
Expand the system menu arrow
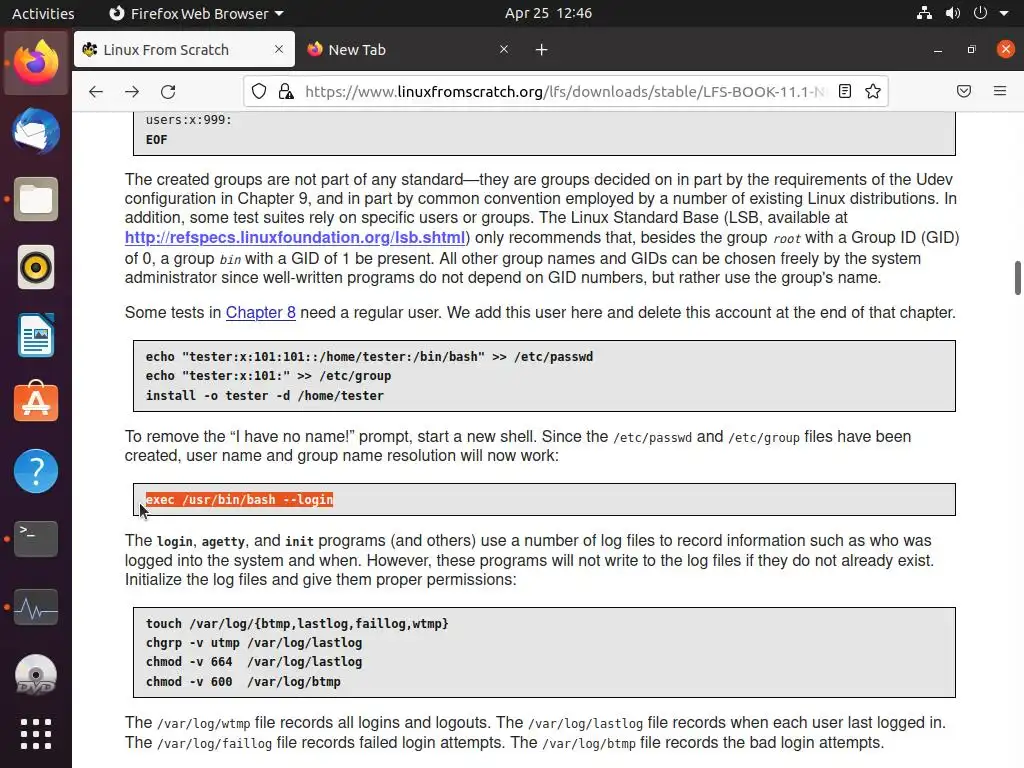pos(1004,13)
